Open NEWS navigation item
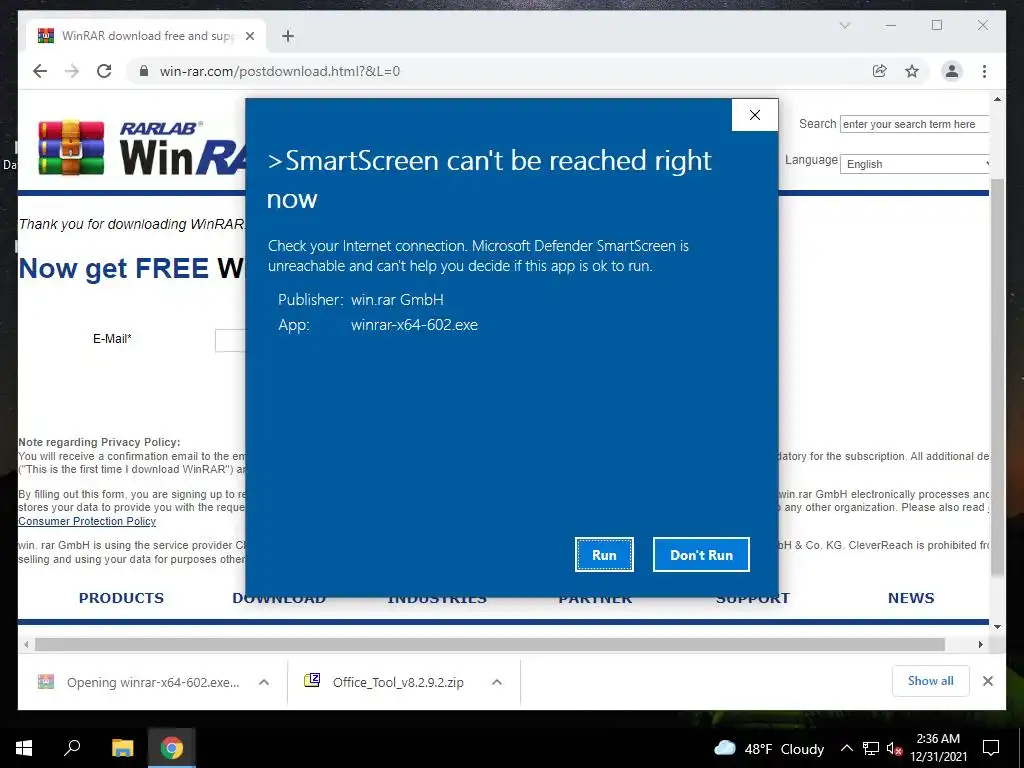Screen dimensions: 1024x768 911,598
